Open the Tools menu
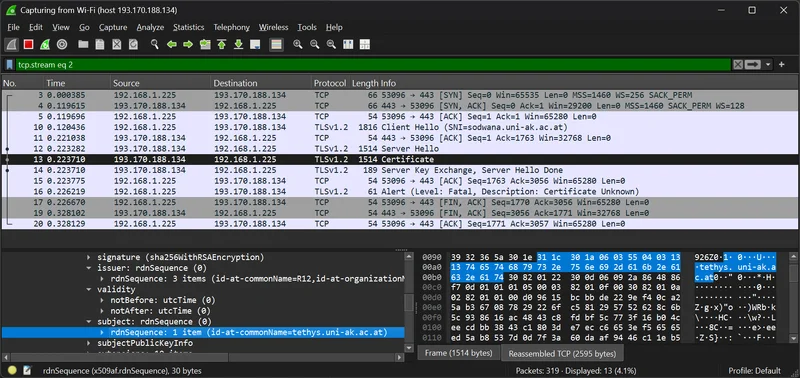 pos(307,28)
